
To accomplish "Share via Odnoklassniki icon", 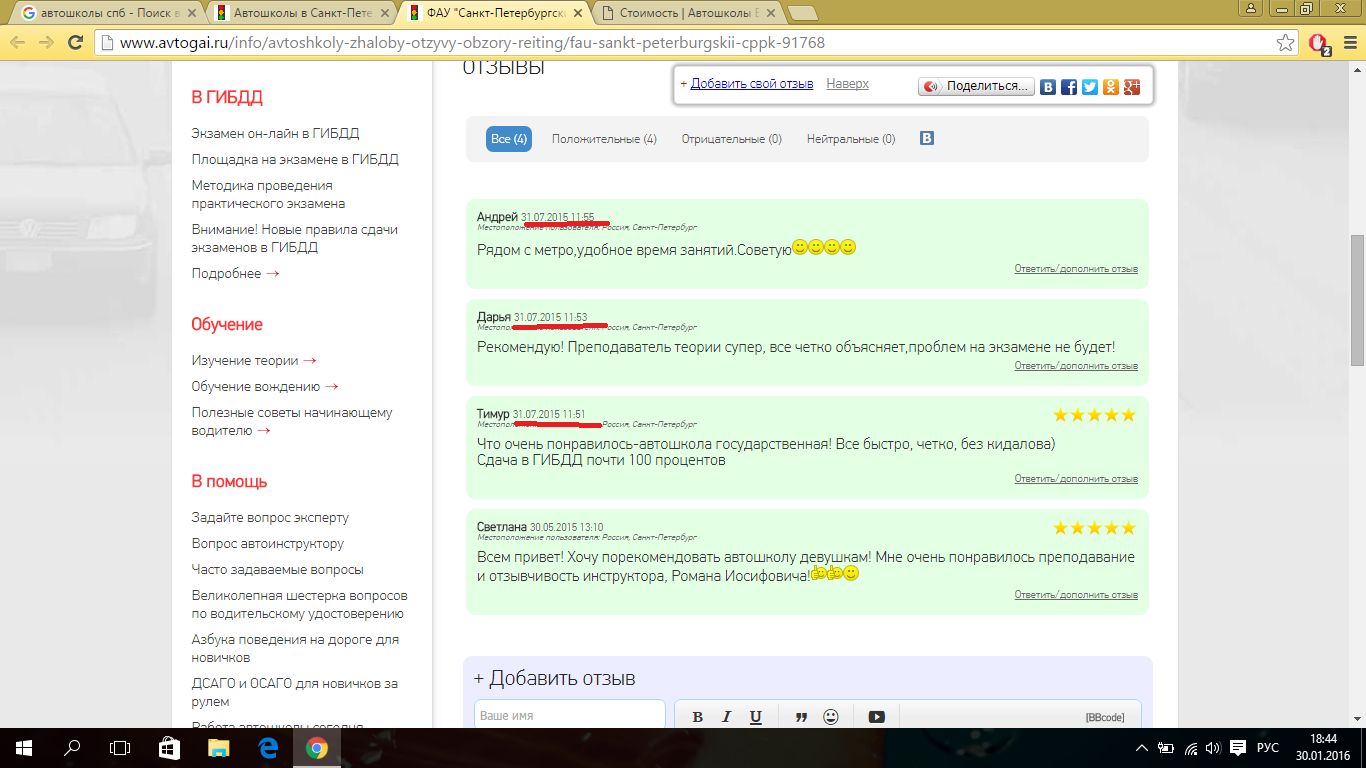I will pyautogui.click(x=1111, y=87).
